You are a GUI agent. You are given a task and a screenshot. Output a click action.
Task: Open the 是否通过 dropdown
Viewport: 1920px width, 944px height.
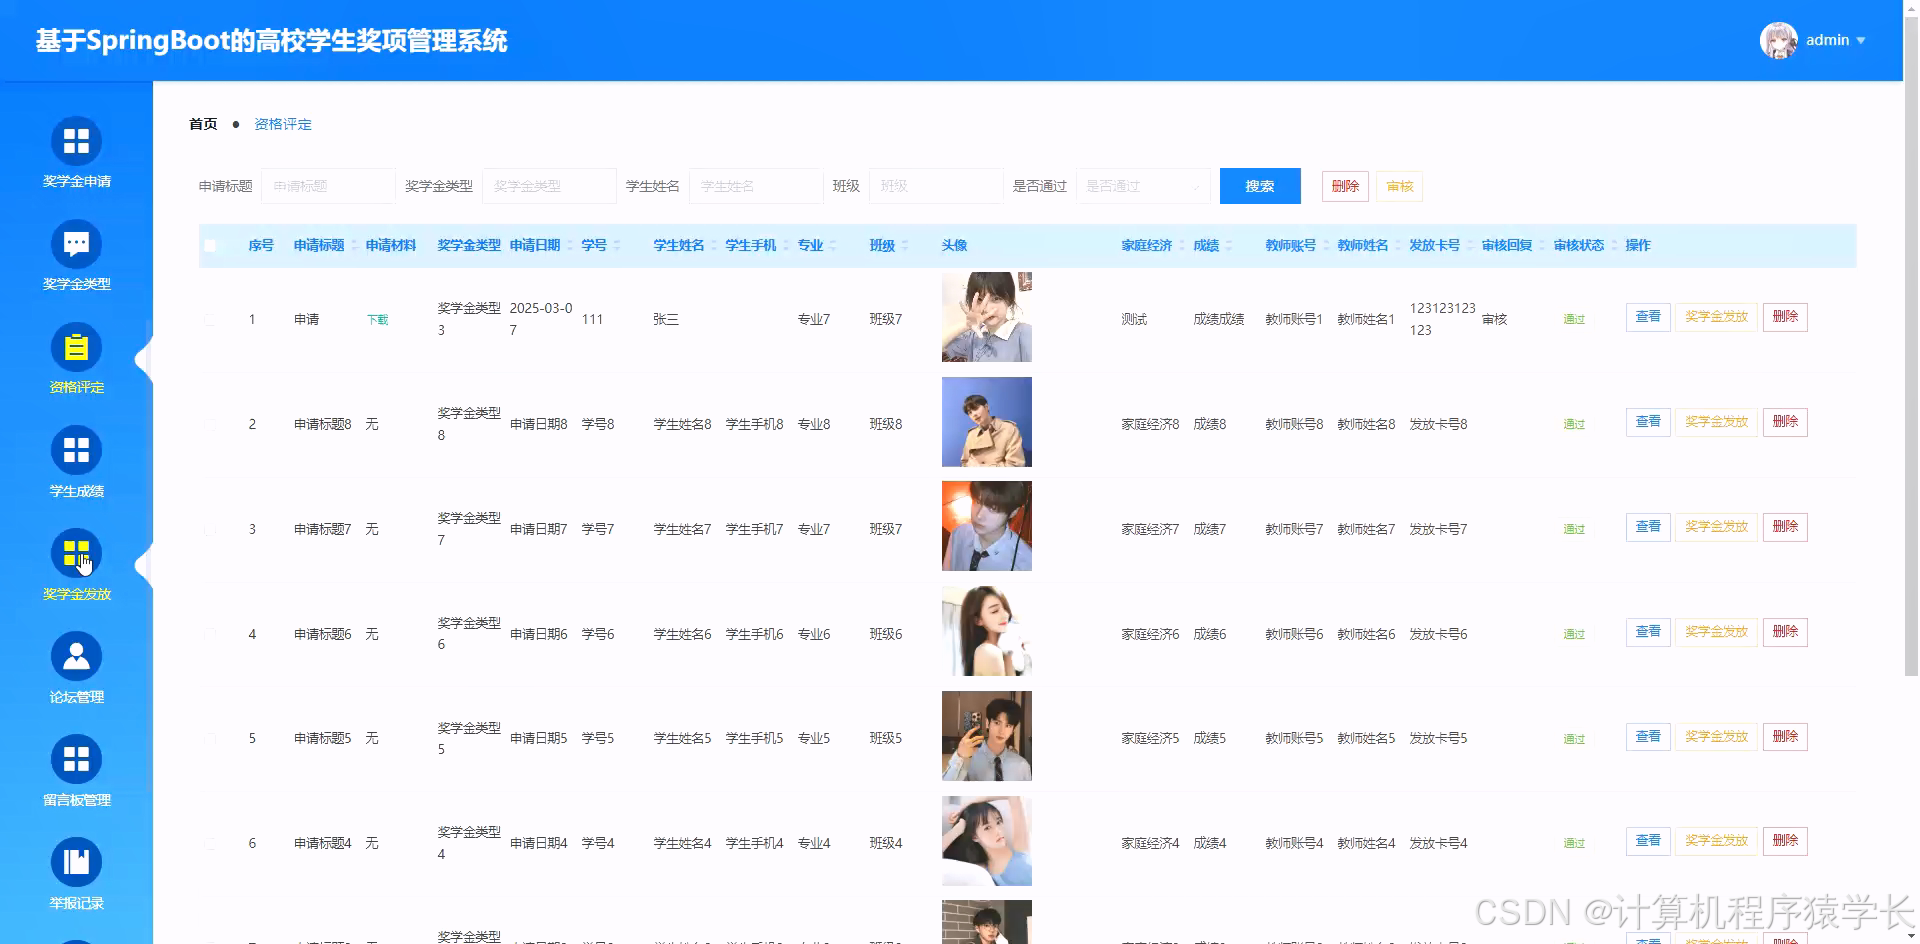pos(1142,185)
